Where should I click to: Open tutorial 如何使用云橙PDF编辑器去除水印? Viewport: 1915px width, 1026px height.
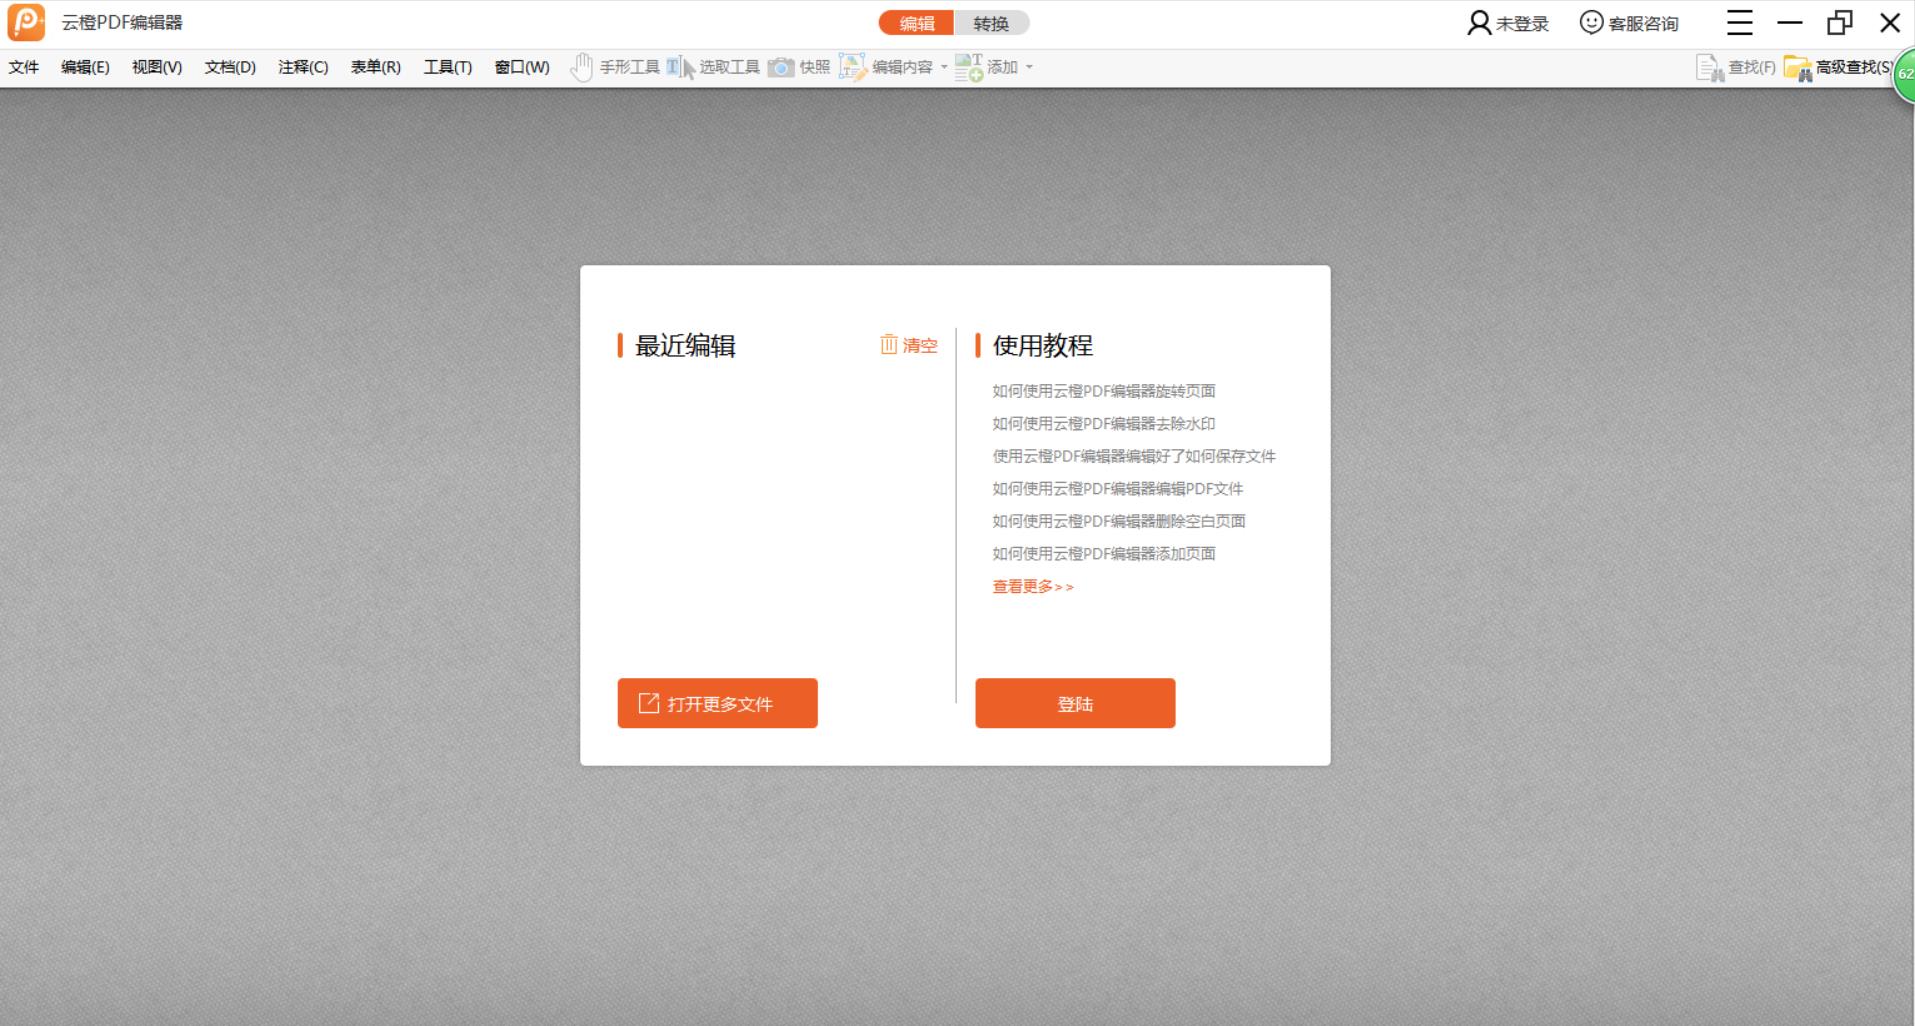(1104, 424)
